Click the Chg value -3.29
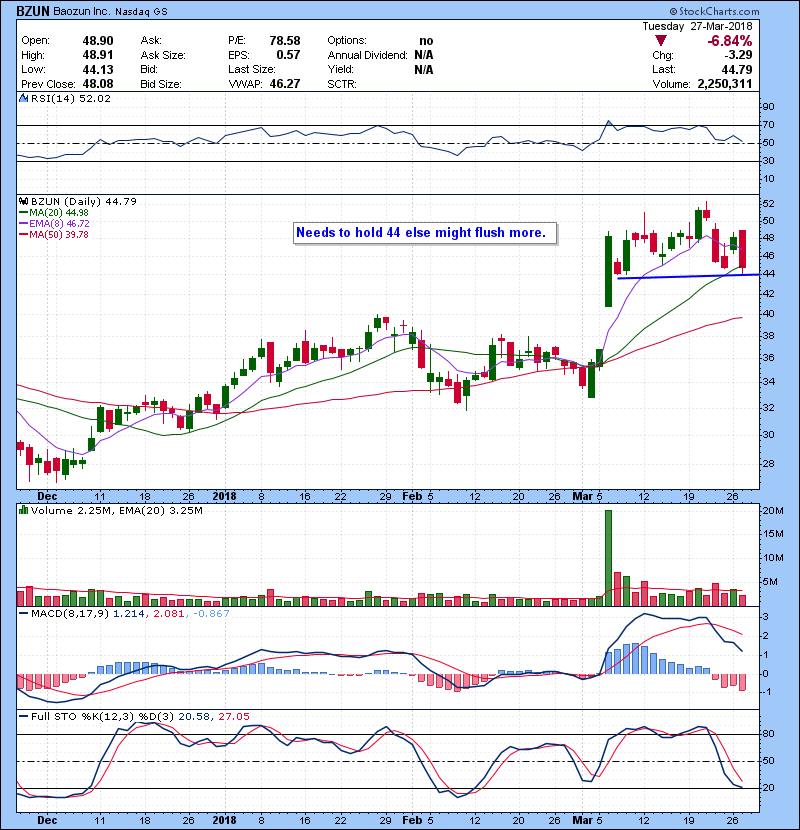This screenshot has height=830, width=800. point(739,55)
